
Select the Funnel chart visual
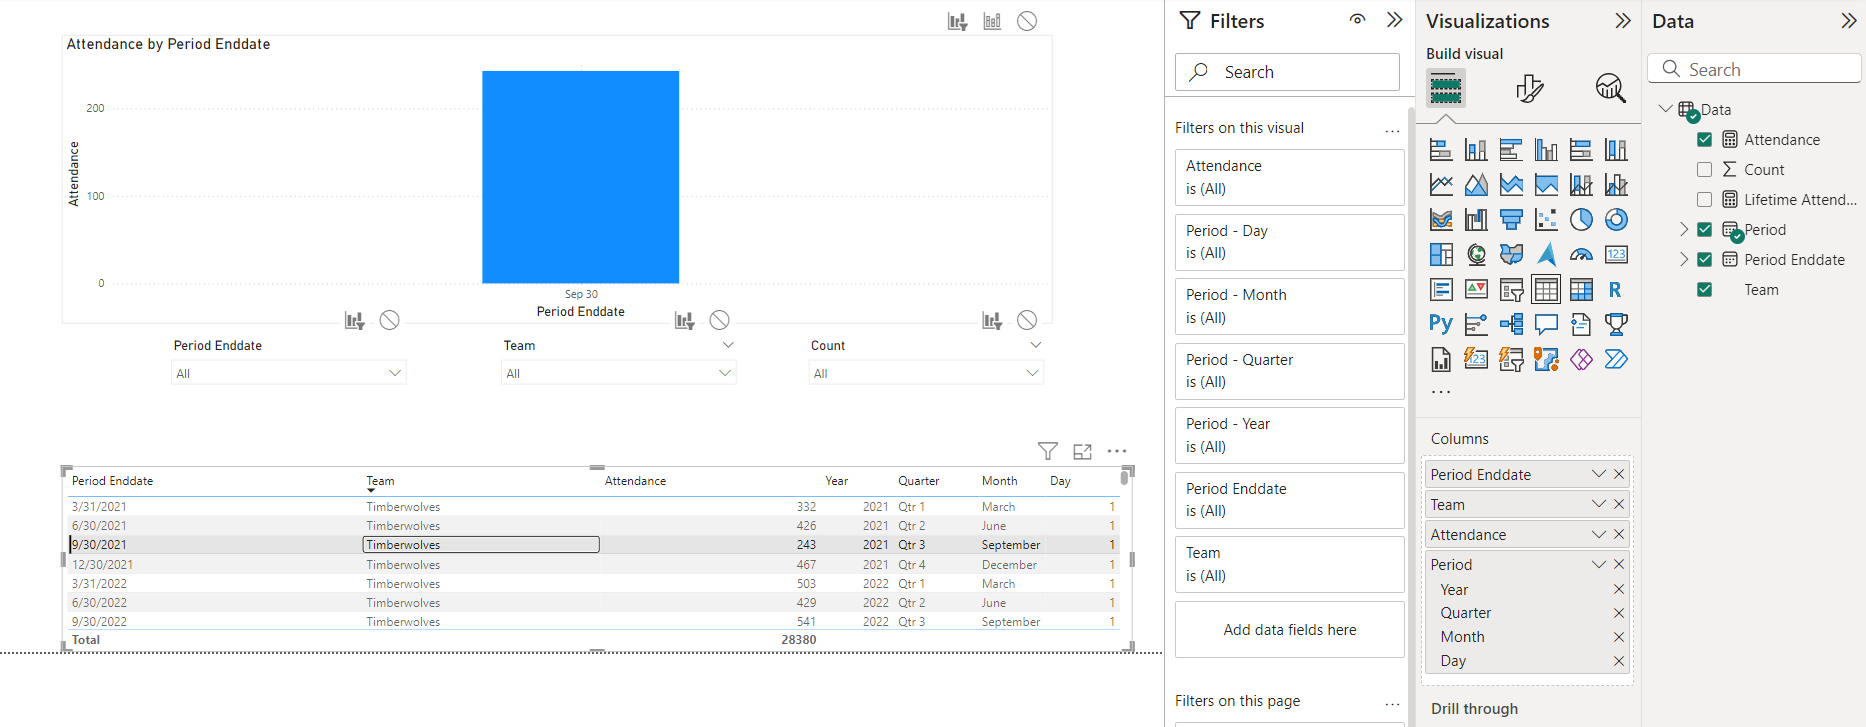pyautogui.click(x=1511, y=220)
